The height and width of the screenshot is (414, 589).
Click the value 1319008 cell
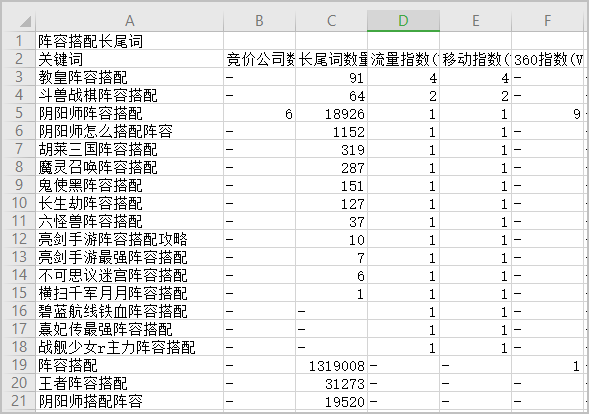click(332, 365)
